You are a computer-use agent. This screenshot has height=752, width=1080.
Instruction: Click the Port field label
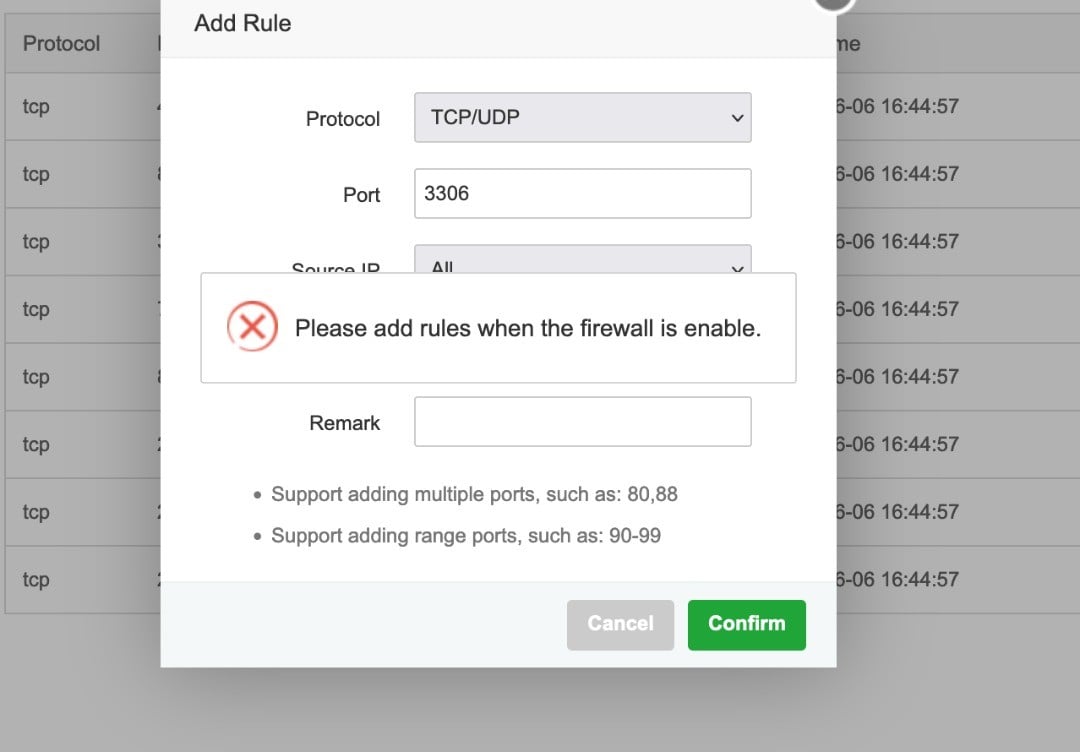click(x=361, y=195)
